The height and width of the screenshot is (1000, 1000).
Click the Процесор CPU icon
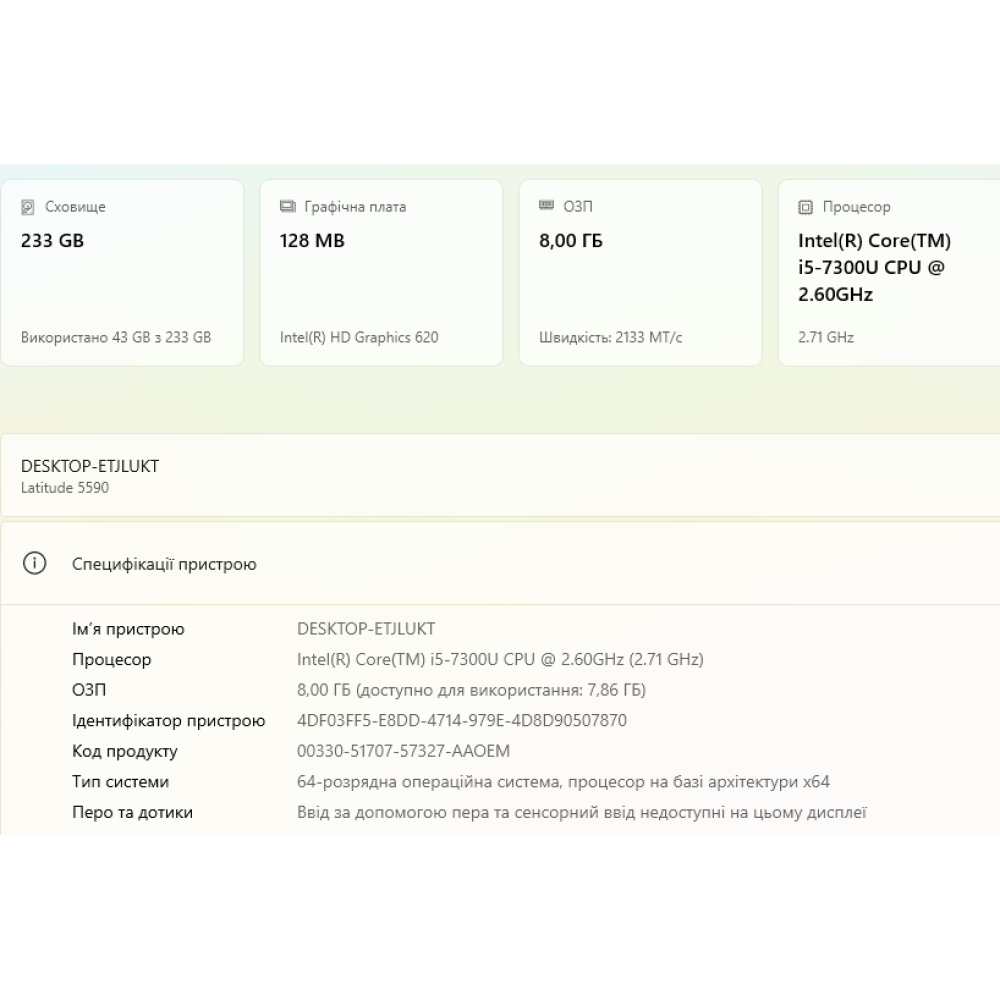click(x=805, y=207)
